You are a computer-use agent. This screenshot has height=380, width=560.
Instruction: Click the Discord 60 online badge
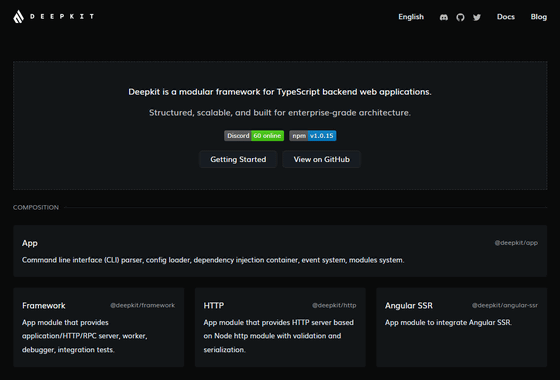pyautogui.click(x=254, y=136)
